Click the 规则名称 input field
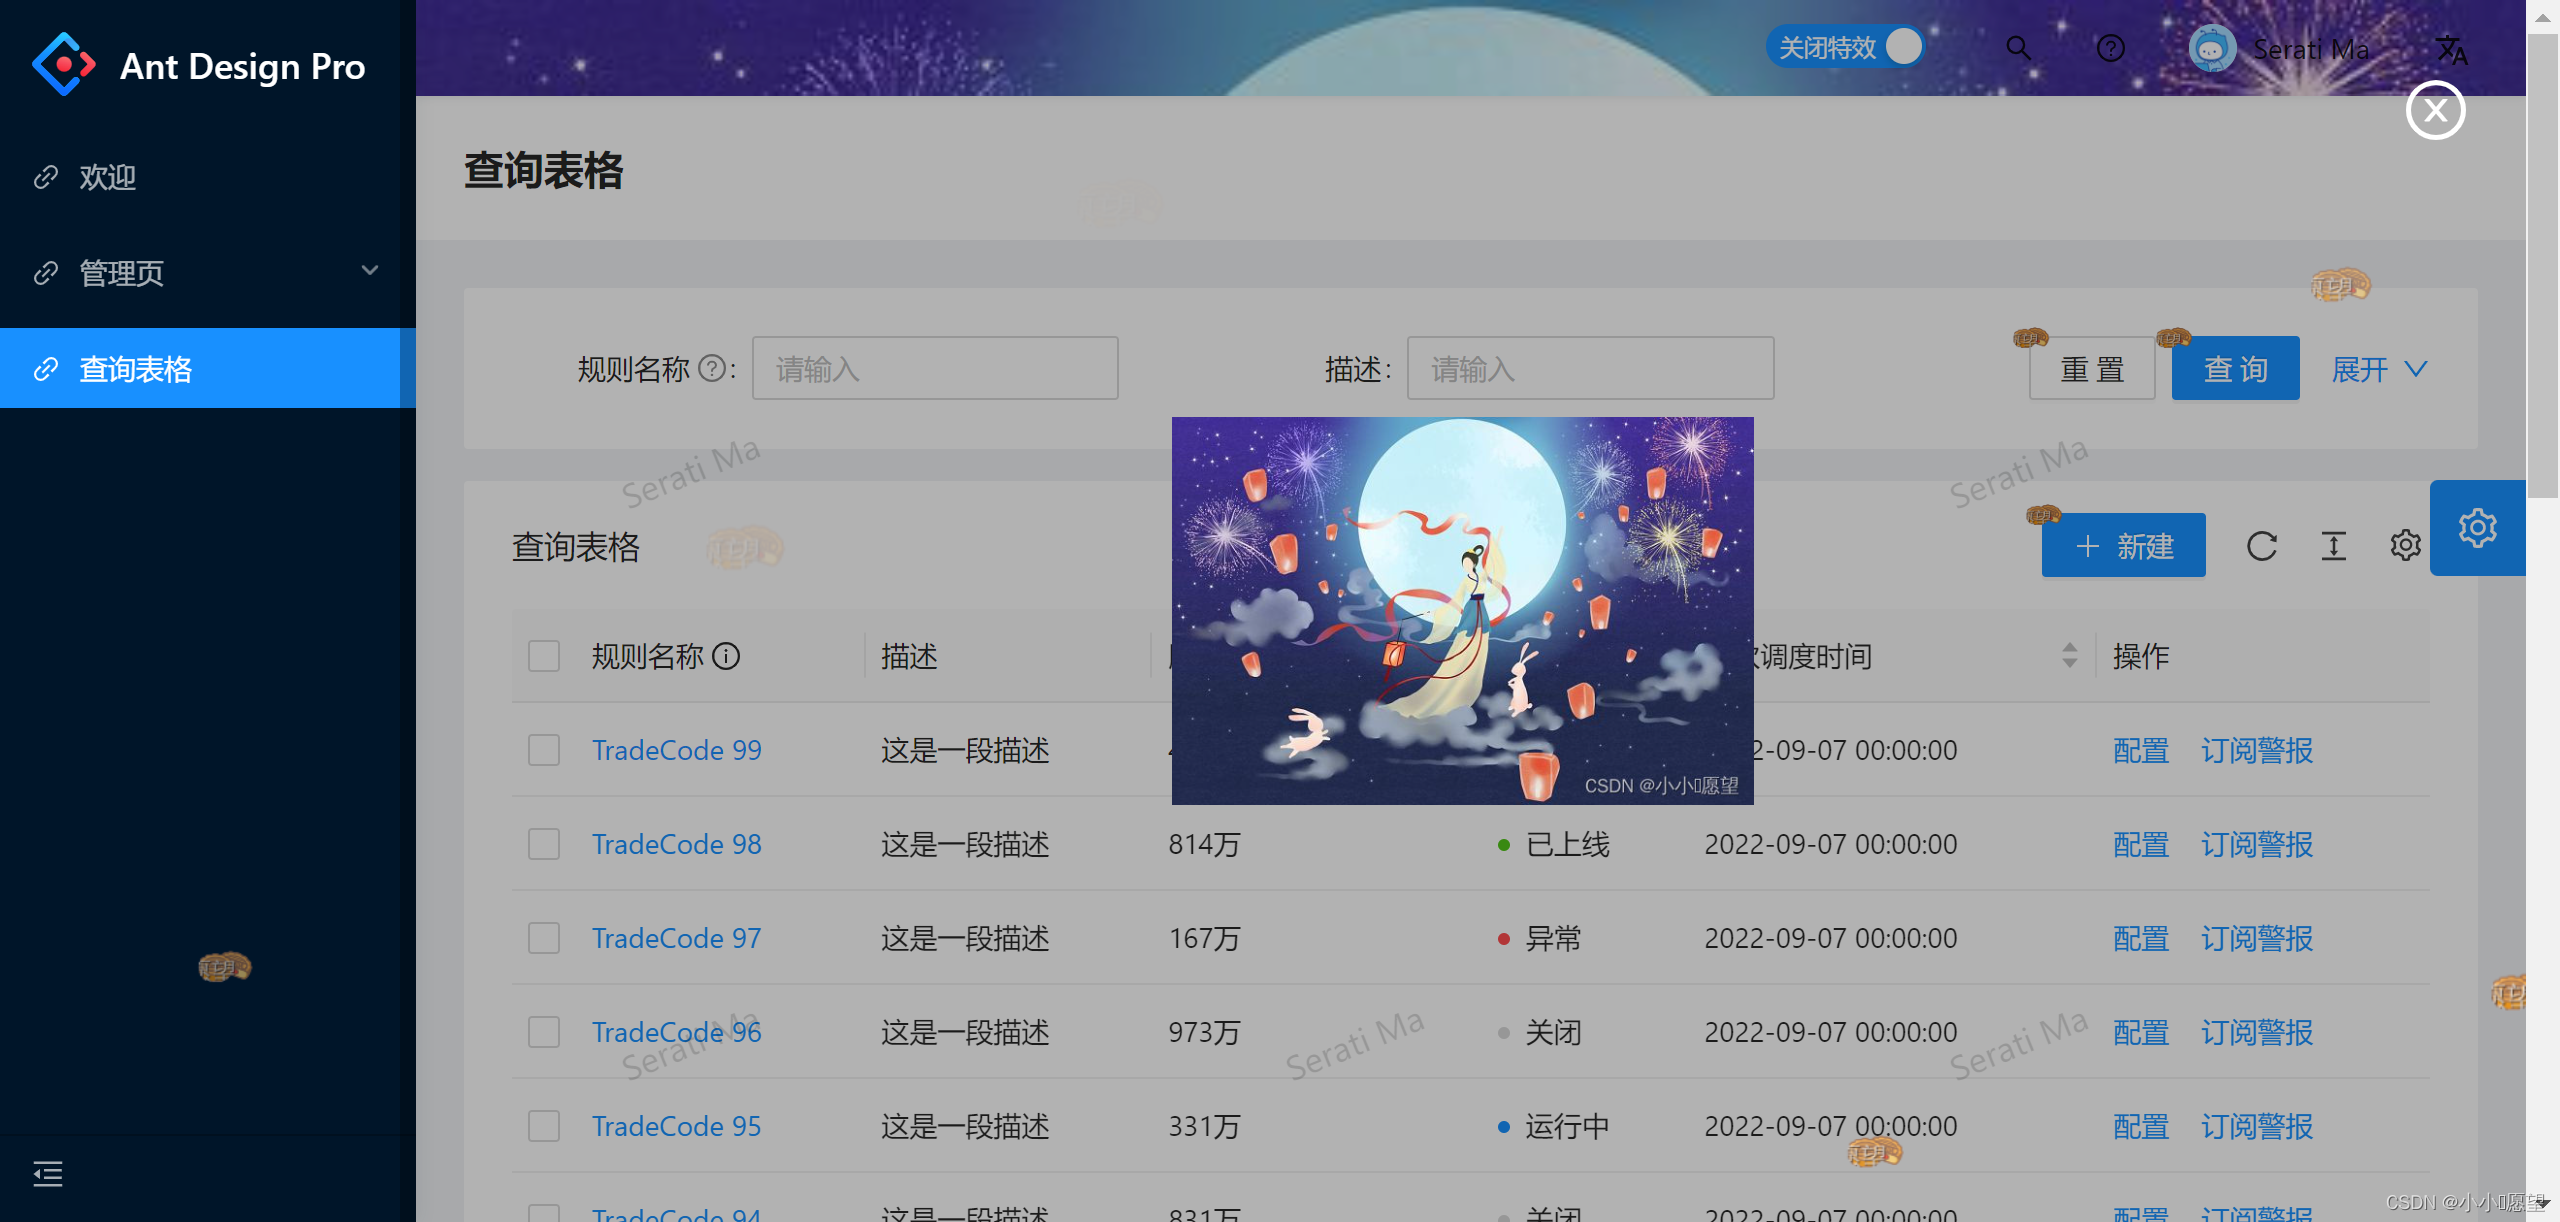This screenshot has height=1222, width=2560. point(934,369)
